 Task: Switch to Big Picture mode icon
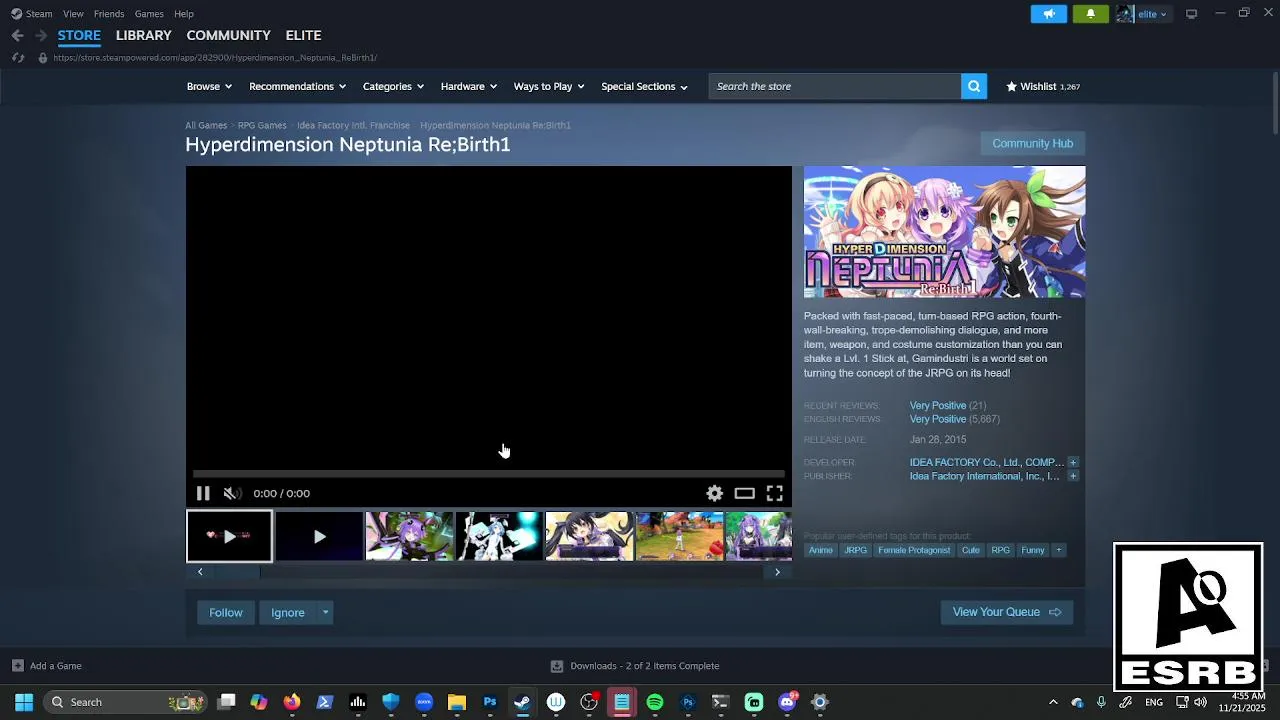(x=1191, y=14)
